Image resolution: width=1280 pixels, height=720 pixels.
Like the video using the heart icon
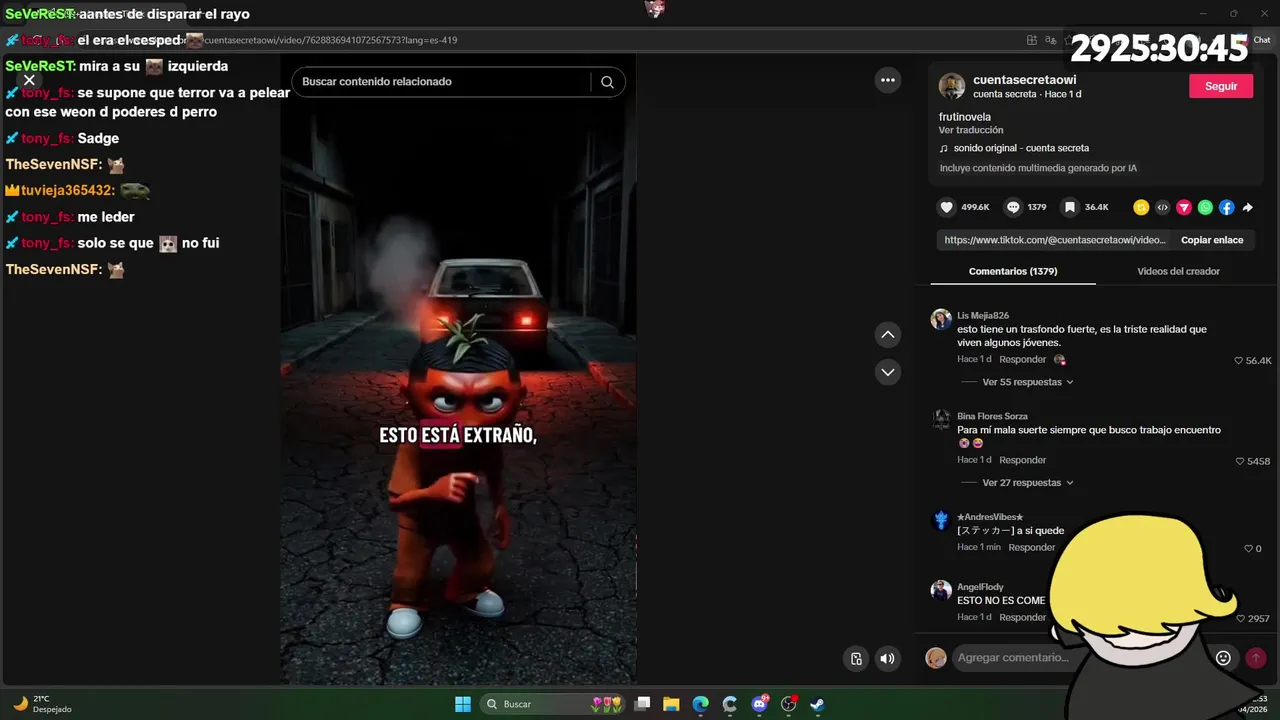(x=946, y=207)
